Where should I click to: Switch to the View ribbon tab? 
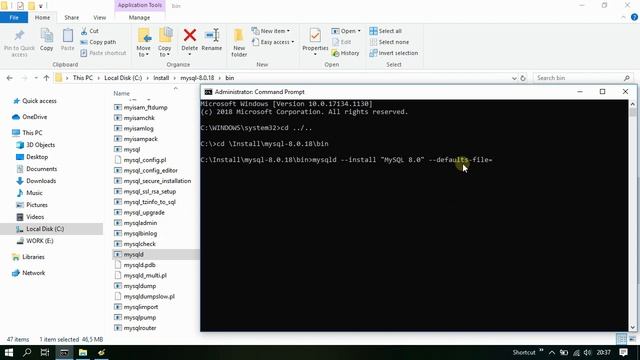click(x=100, y=18)
